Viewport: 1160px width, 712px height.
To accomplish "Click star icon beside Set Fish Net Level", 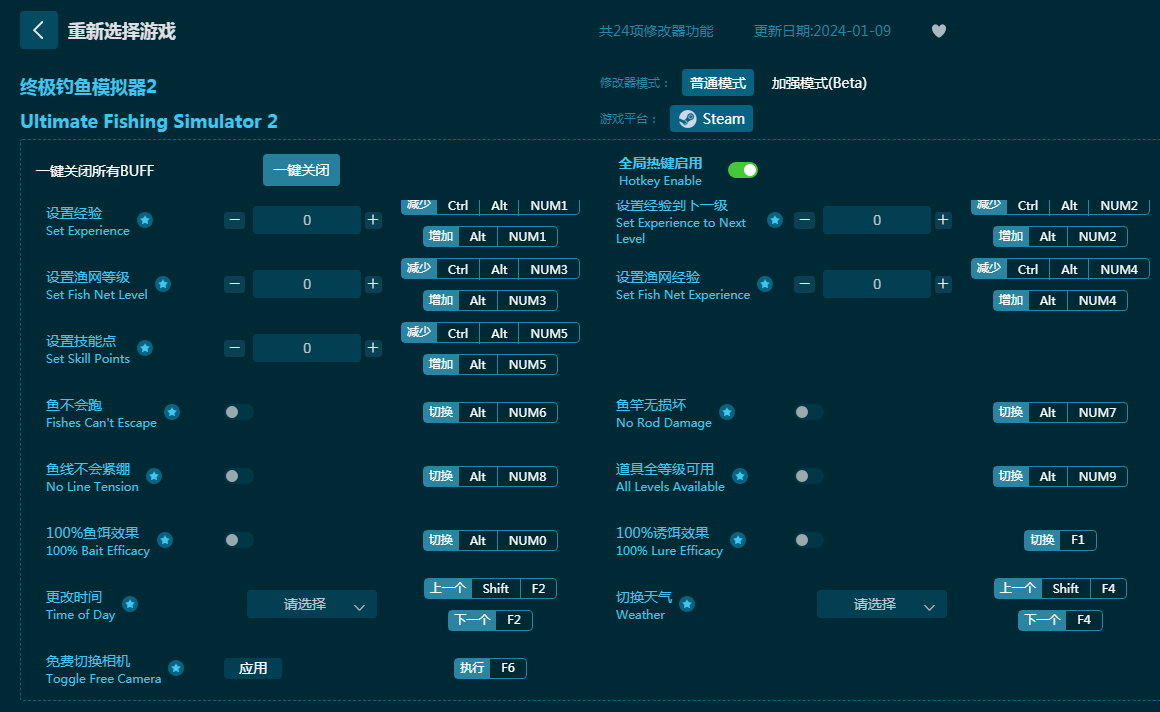I will [x=163, y=284].
